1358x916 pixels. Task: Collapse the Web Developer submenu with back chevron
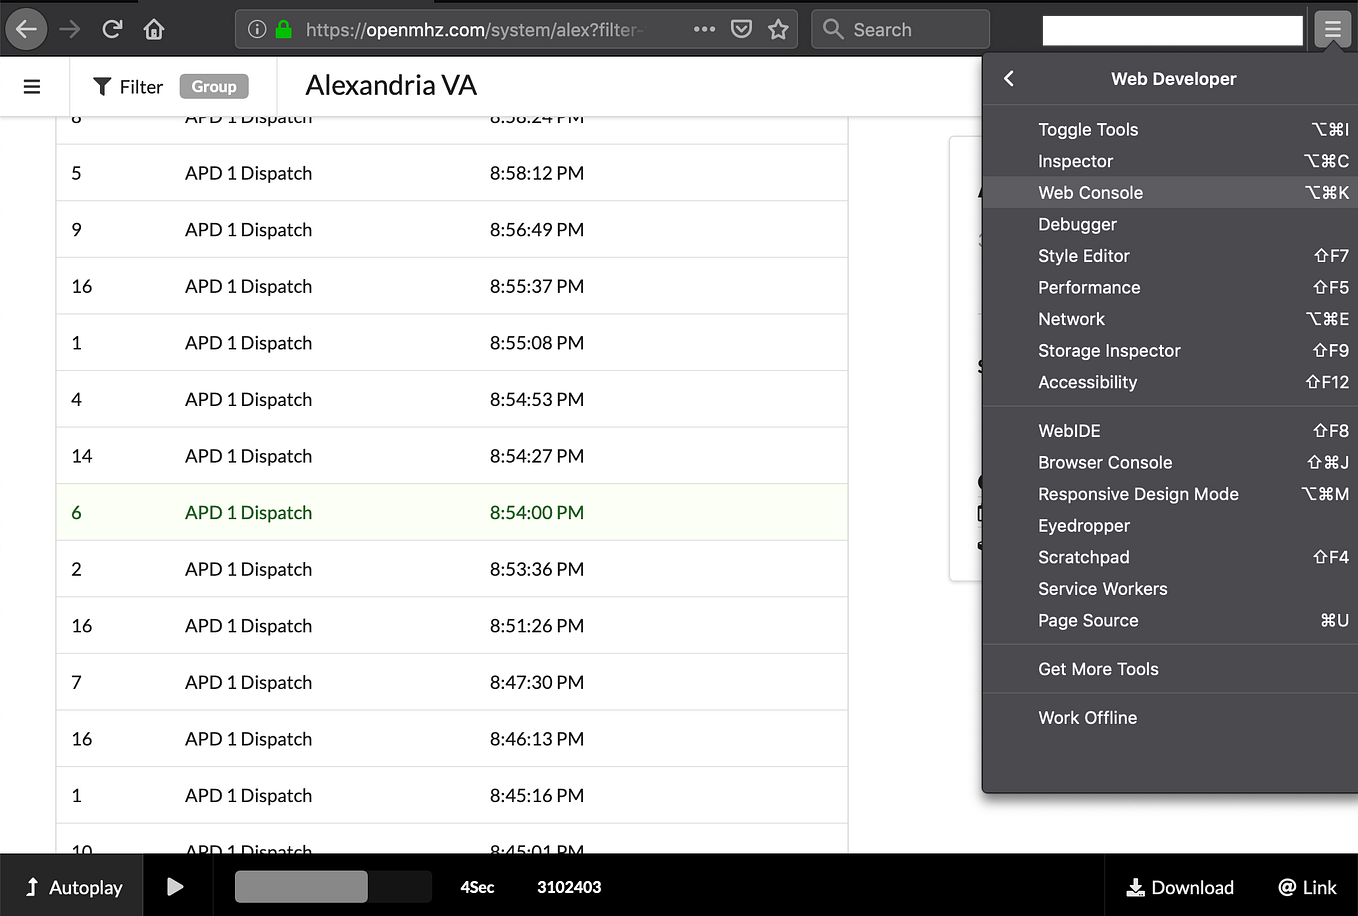tap(1009, 78)
